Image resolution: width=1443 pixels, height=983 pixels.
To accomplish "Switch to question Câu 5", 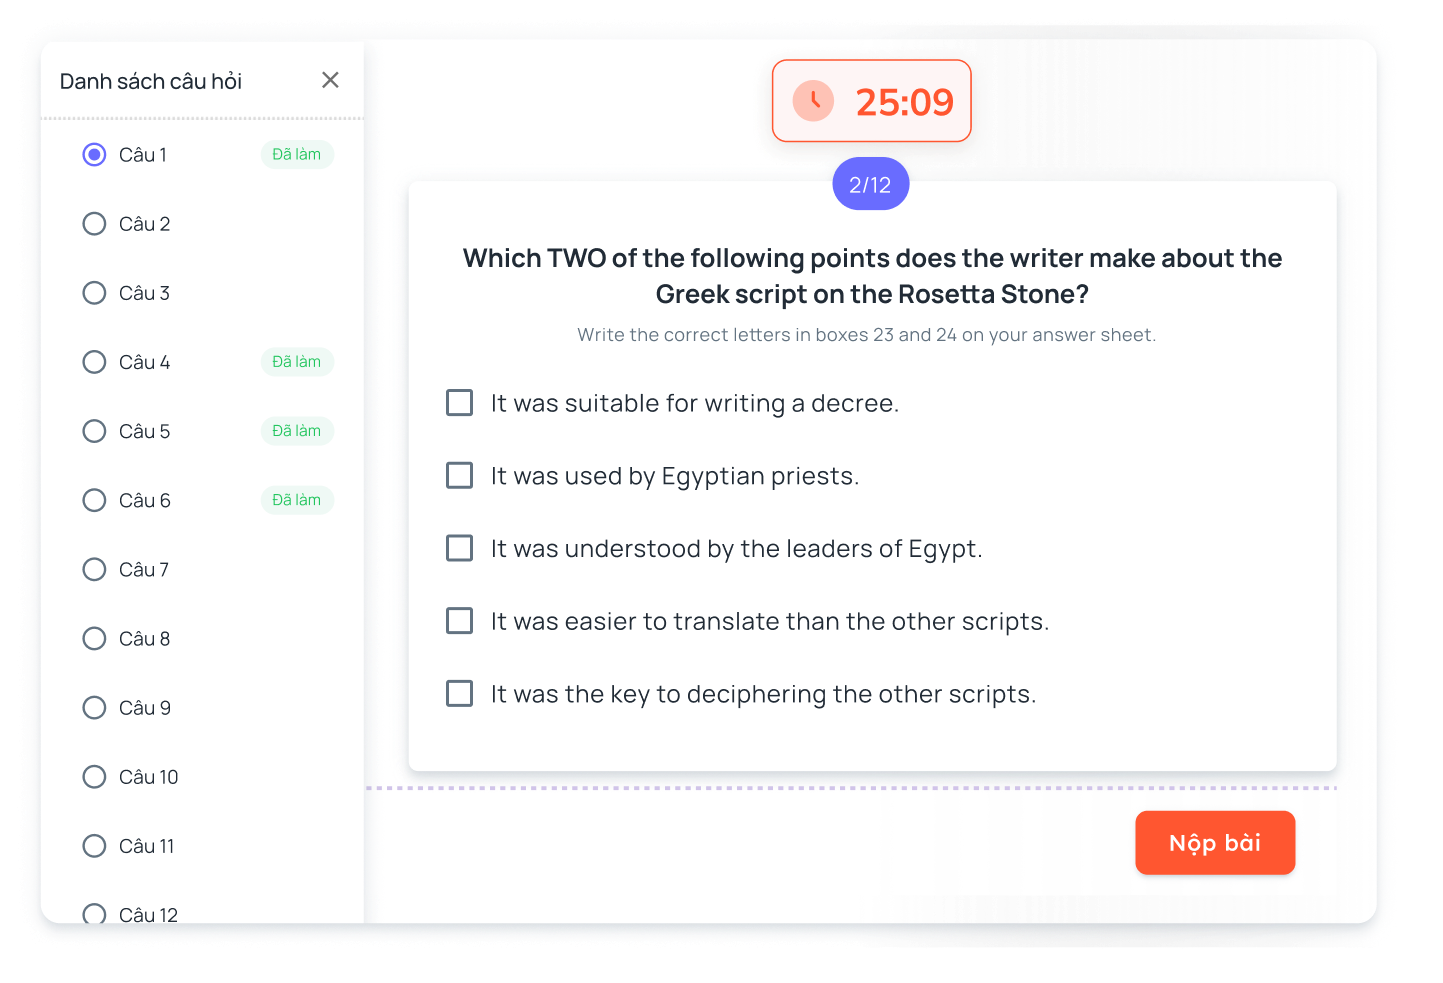I will 94,431.
